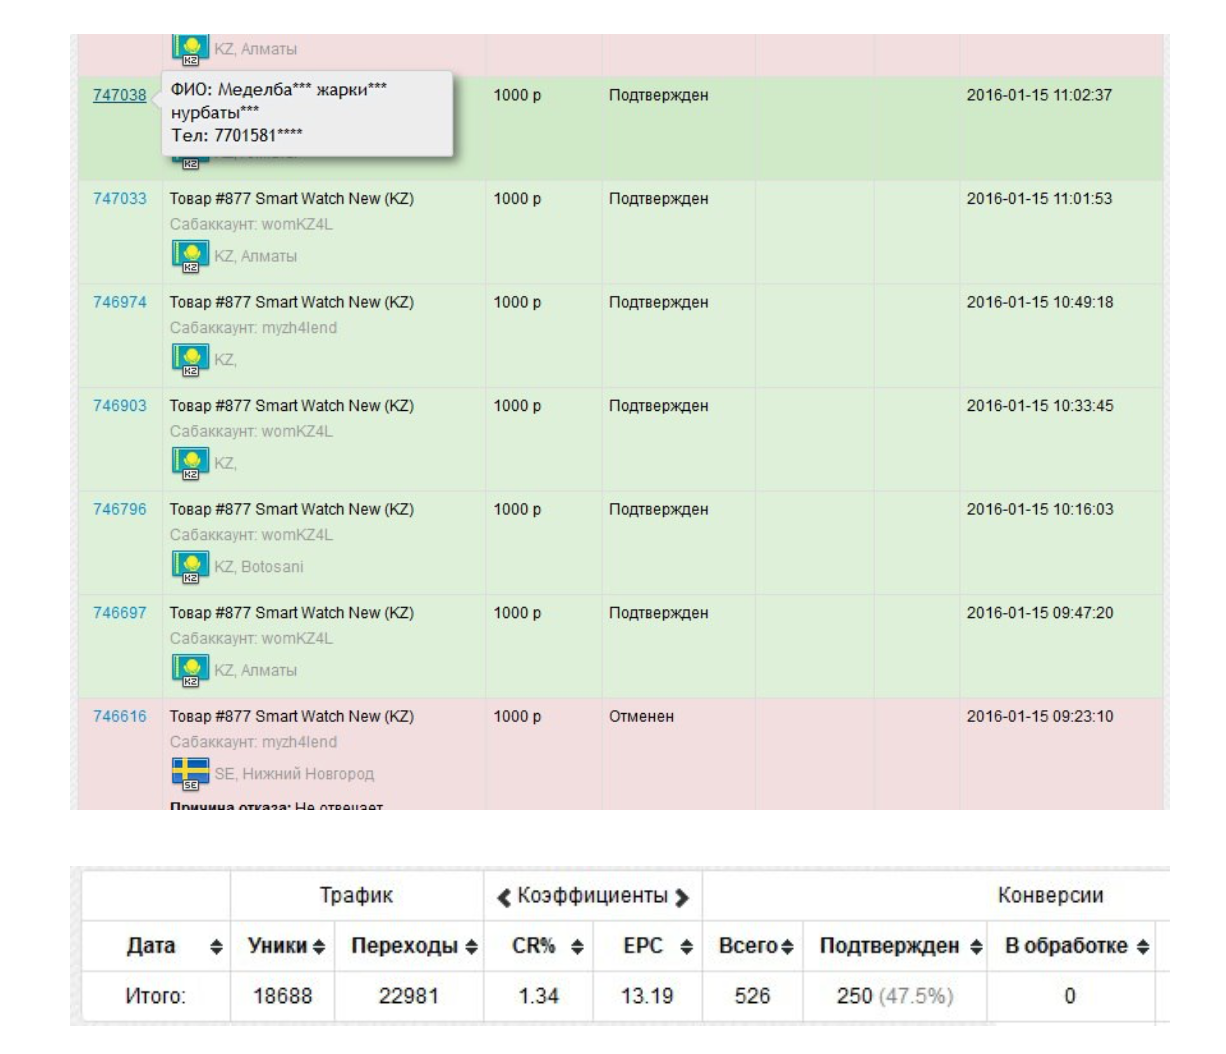Viewport: 1226px width, 1054px height.
Task: Click Kazakhstan flag icon in order 746974 row
Action: 190,359
